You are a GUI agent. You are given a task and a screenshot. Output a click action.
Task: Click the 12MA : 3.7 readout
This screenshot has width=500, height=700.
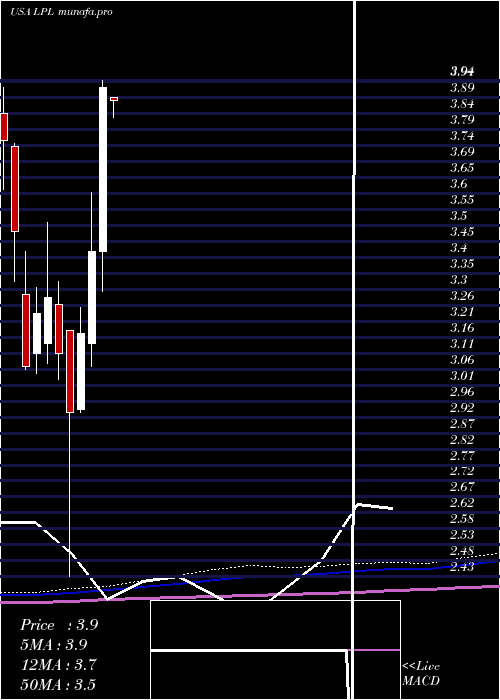tap(58, 664)
